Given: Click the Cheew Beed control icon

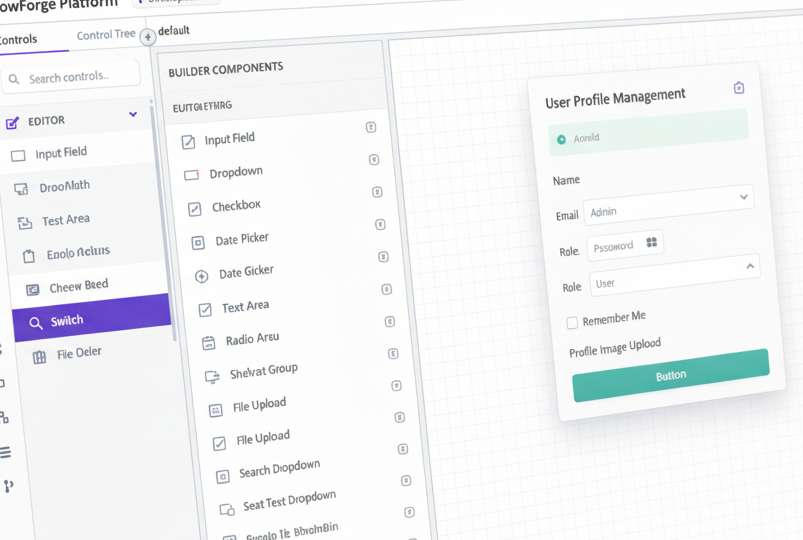Looking at the screenshot, I should (x=32, y=289).
